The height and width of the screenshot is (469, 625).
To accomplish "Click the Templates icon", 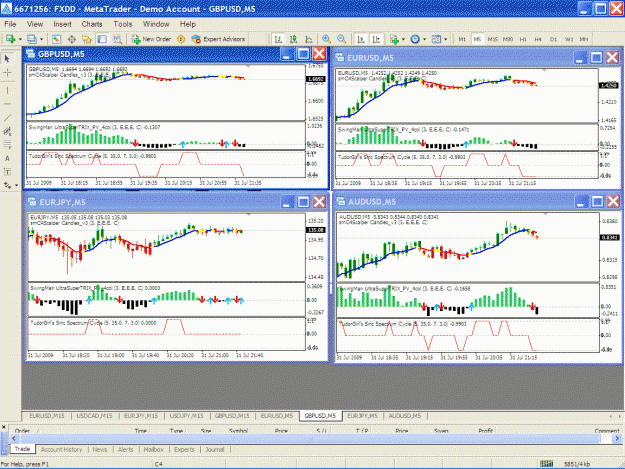I will 436,39.
